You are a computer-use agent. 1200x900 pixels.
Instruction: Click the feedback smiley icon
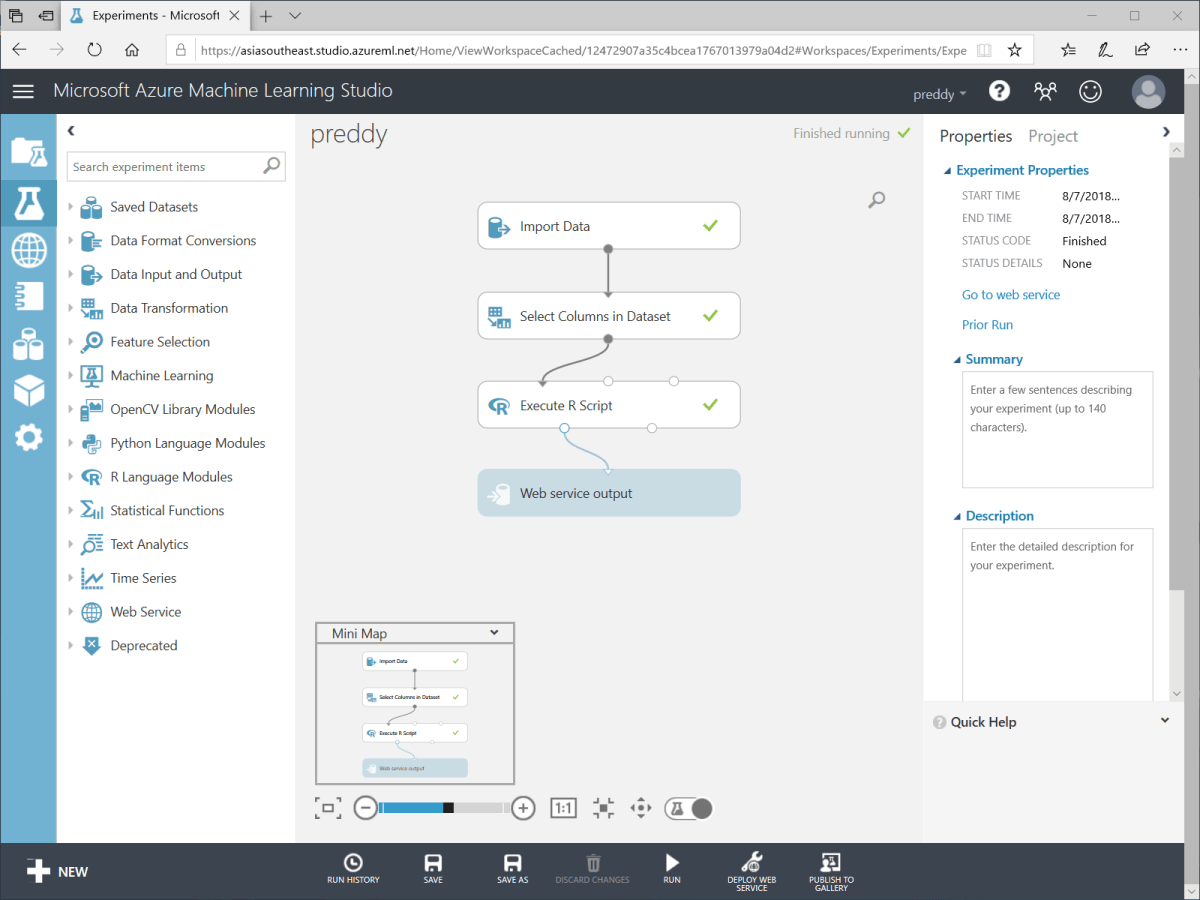pos(1090,91)
